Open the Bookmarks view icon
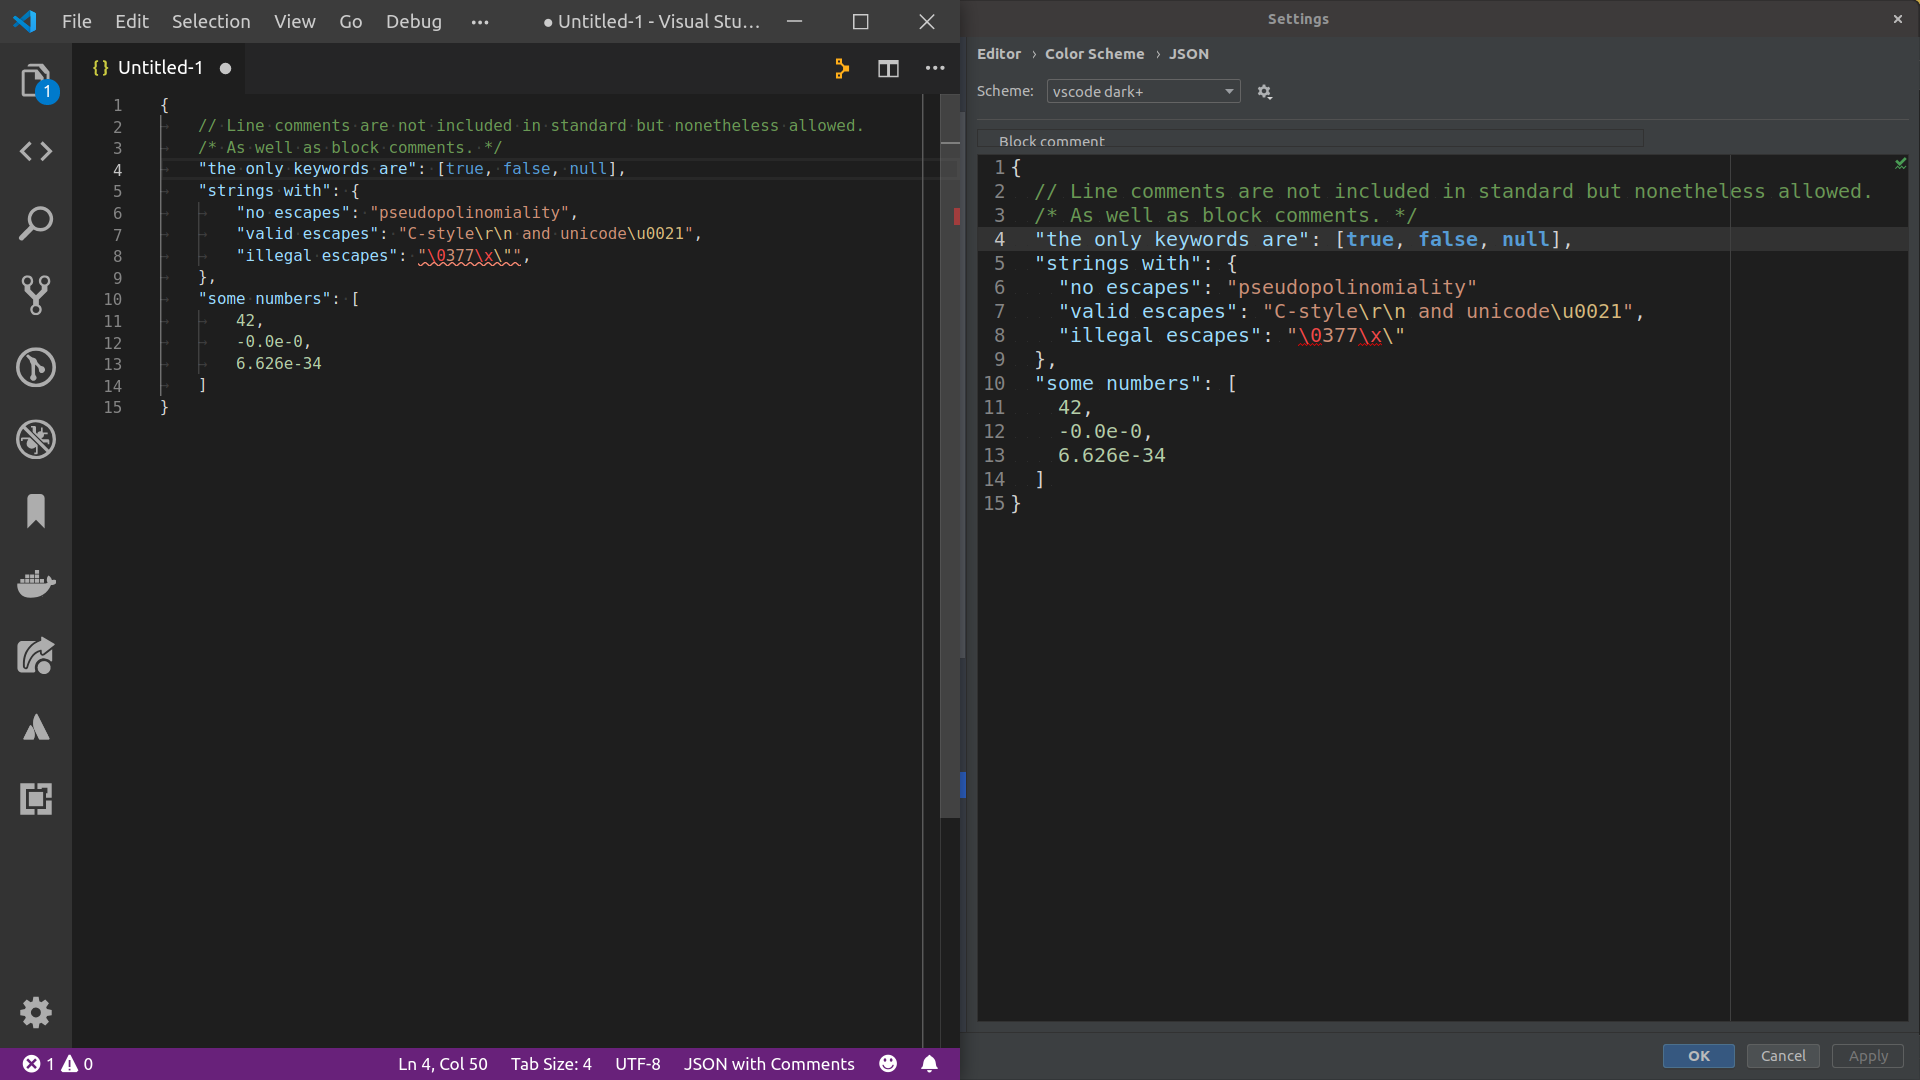The image size is (1920, 1080). tap(36, 511)
